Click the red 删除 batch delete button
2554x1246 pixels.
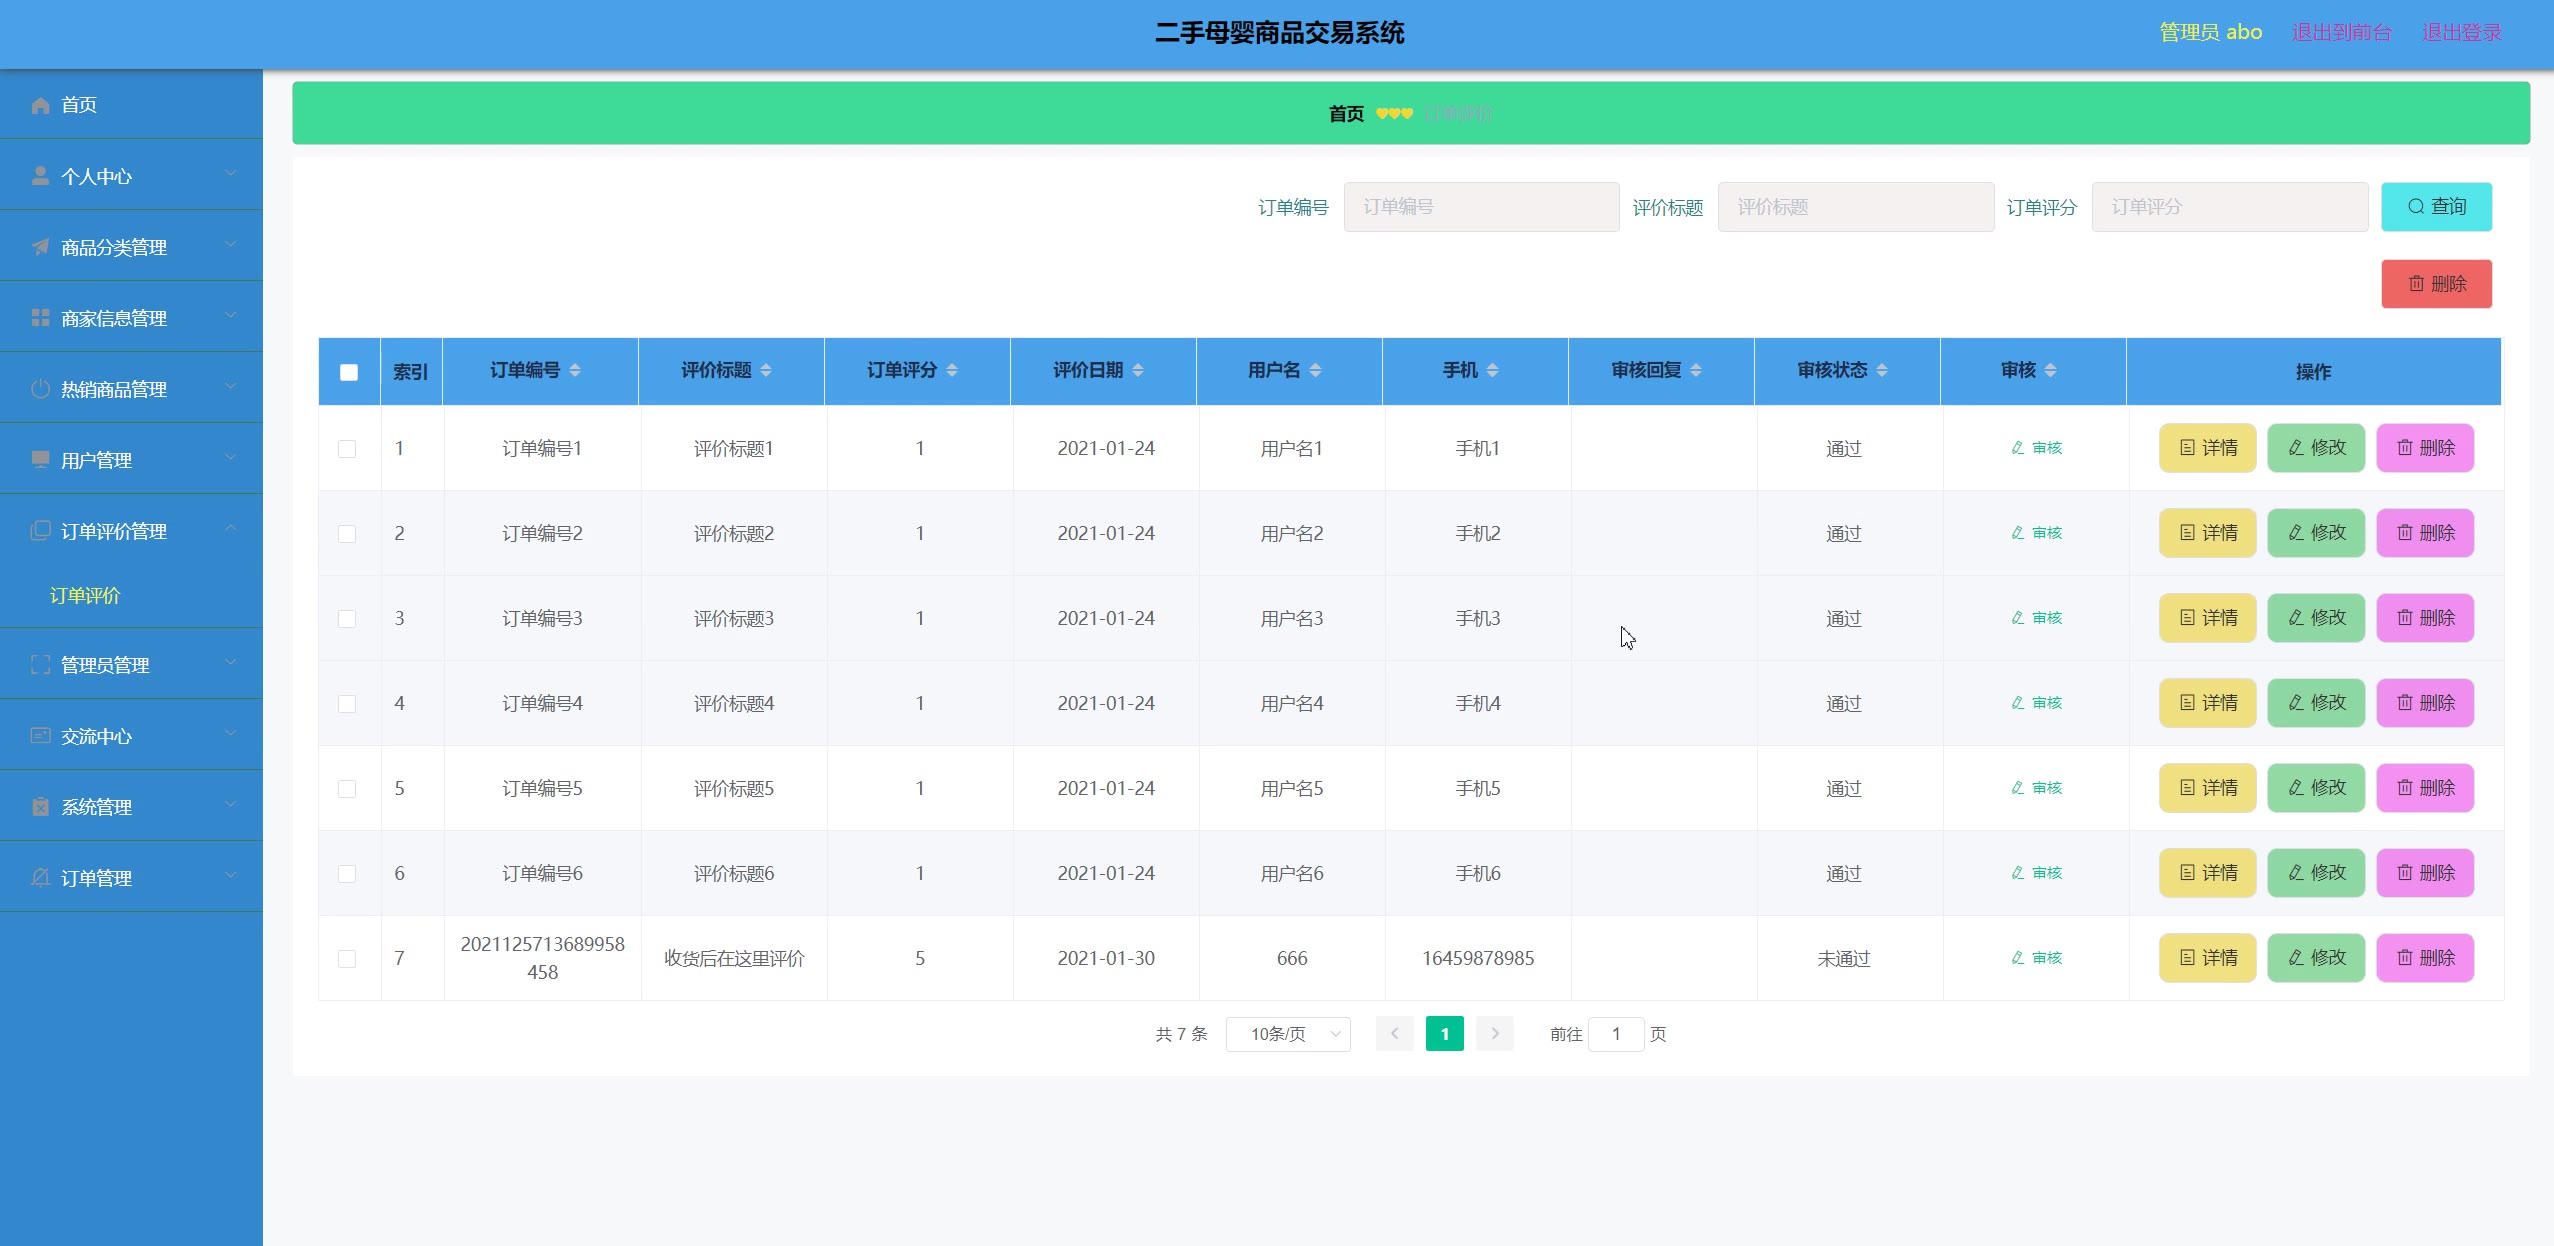pyautogui.click(x=2436, y=284)
